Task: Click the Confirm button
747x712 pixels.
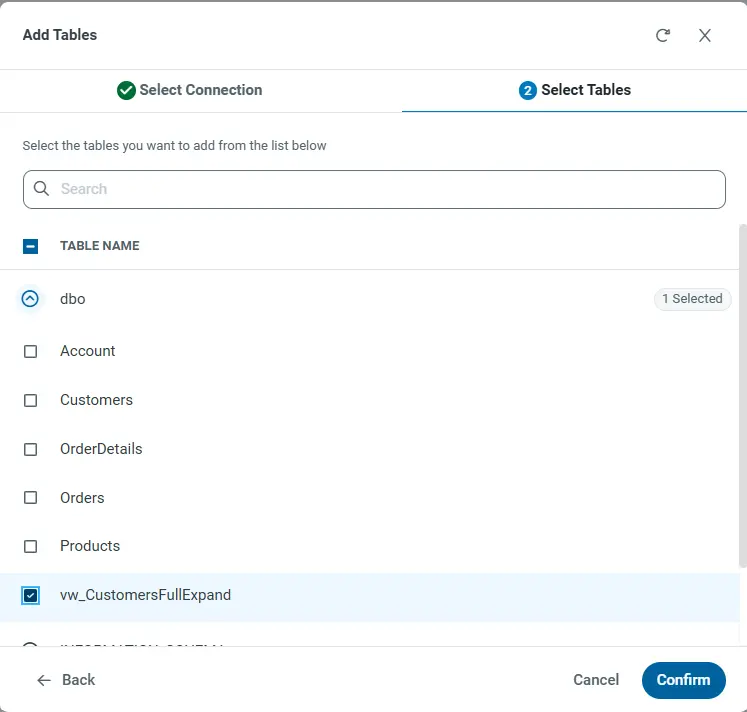Action: click(x=684, y=680)
